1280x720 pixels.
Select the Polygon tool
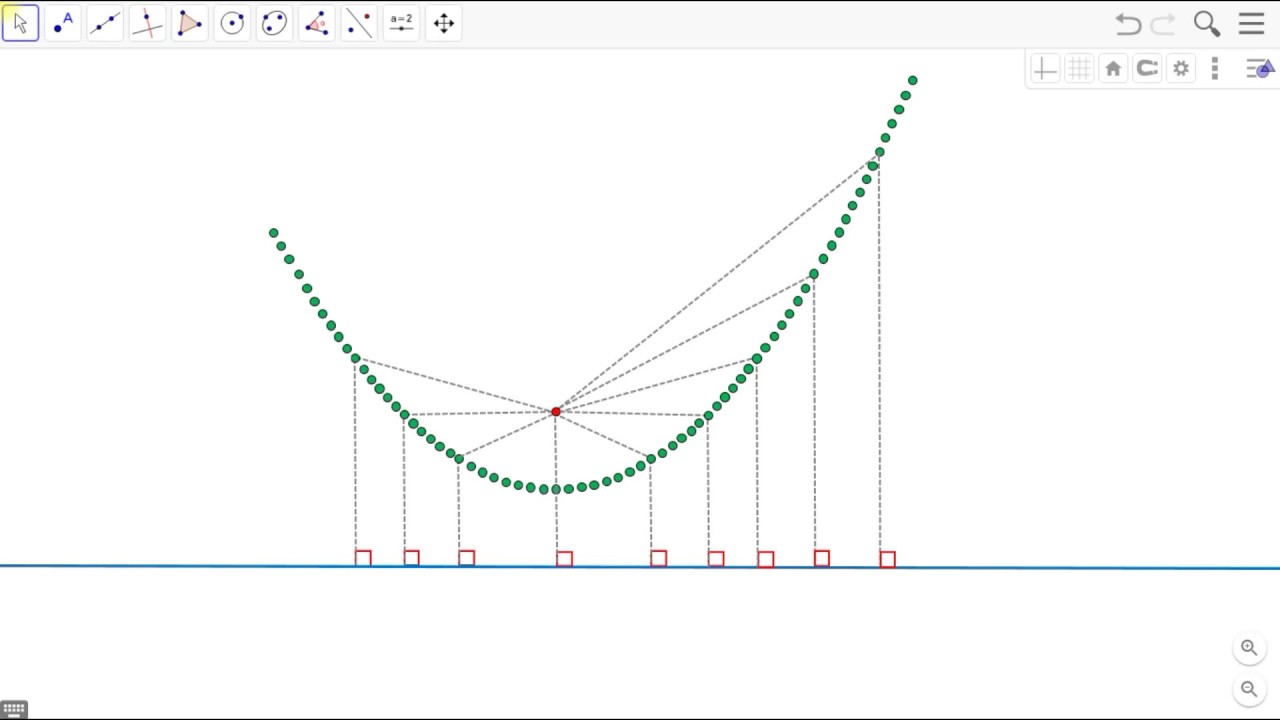189,23
